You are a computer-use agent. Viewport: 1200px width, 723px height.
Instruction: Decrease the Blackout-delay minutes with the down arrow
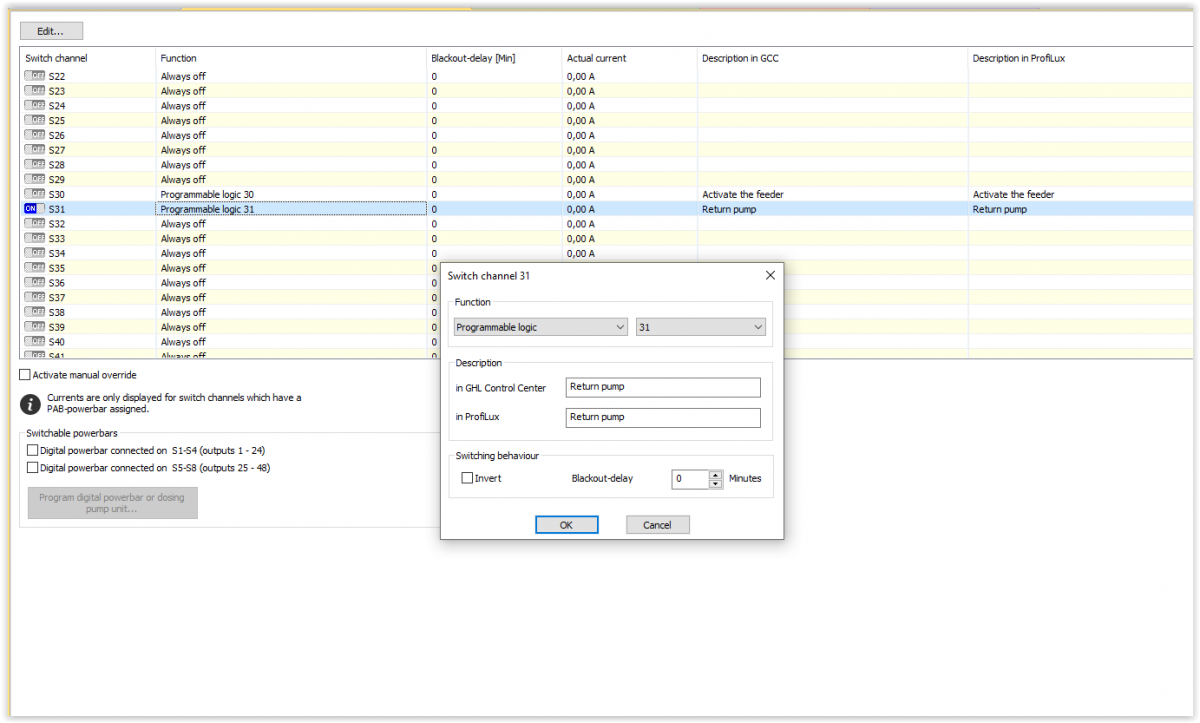(715, 484)
